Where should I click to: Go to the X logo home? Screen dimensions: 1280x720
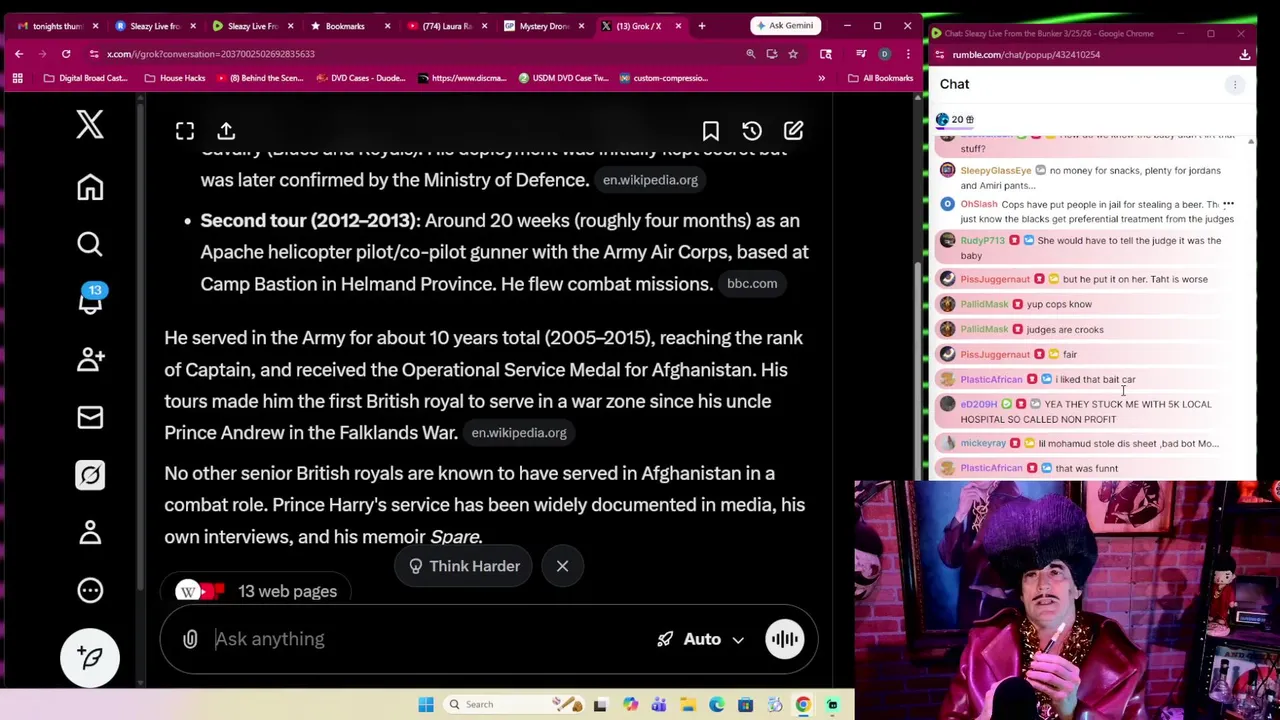coord(90,124)
